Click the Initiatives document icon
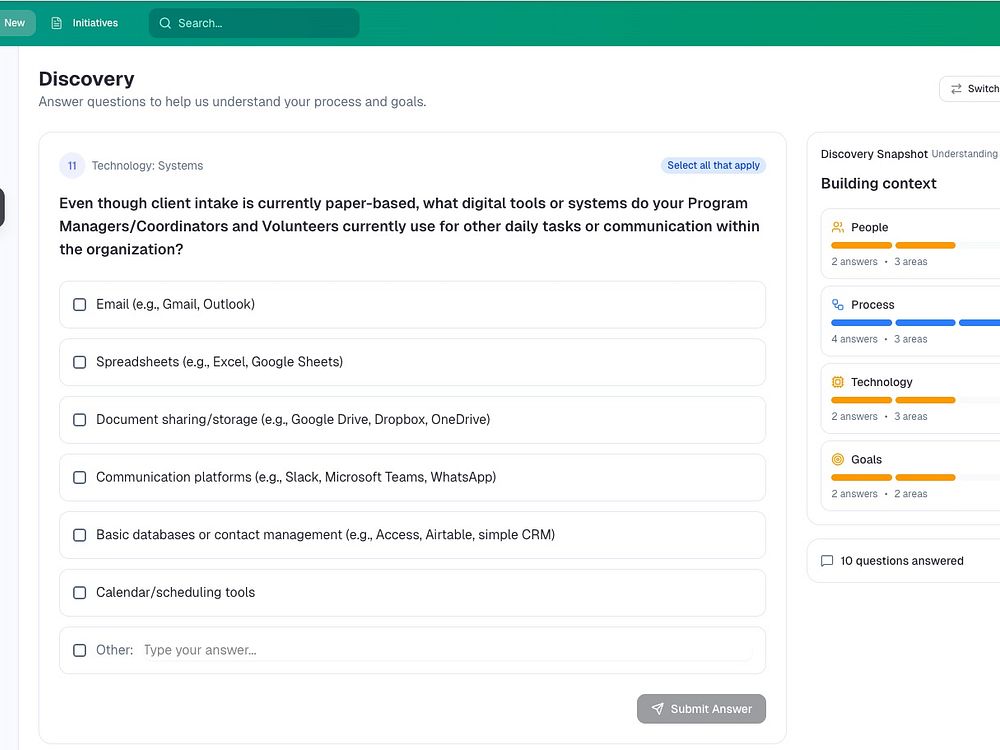This screenshot has width=1000, height=750. click(x=57, y=23)
